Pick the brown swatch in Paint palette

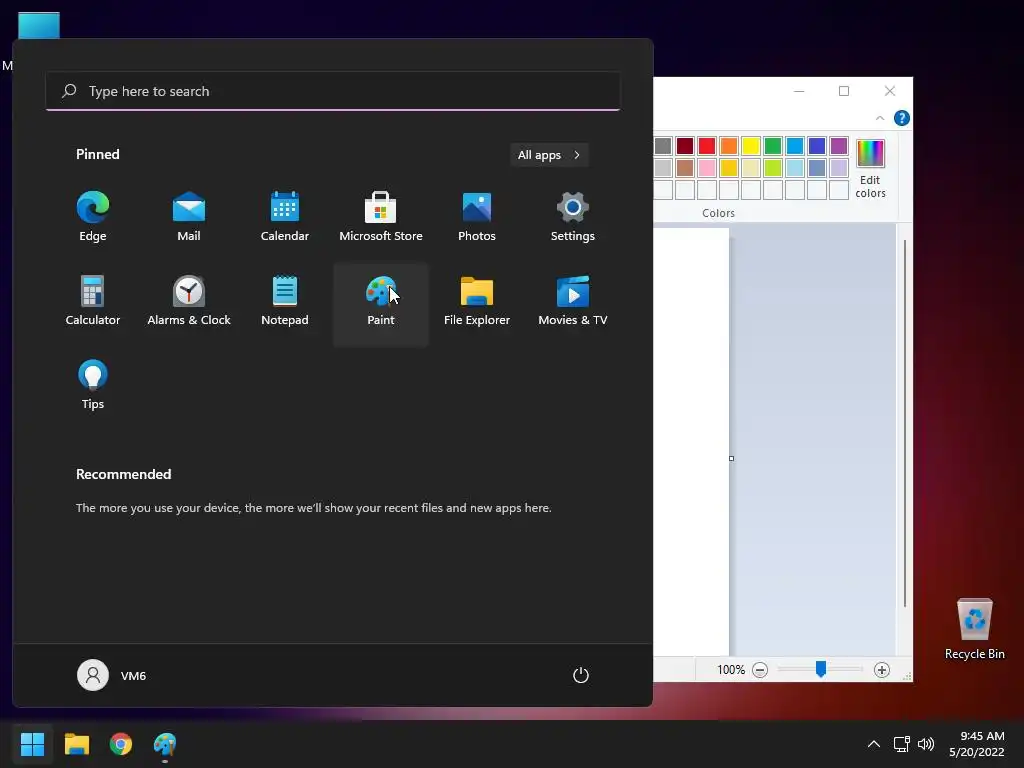[x=684, y=168]
